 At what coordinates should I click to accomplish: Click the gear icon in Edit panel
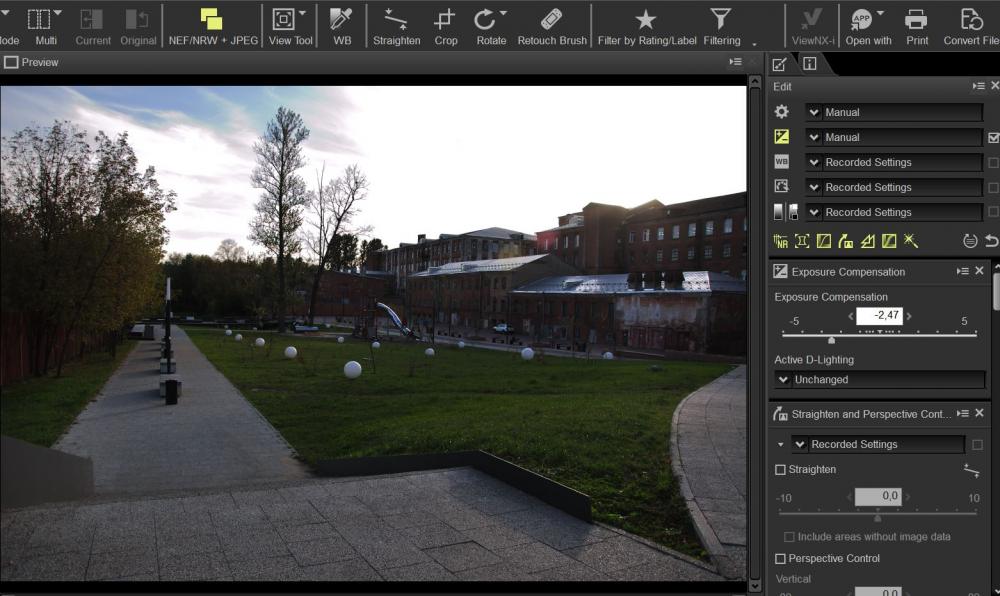(781, 112)
